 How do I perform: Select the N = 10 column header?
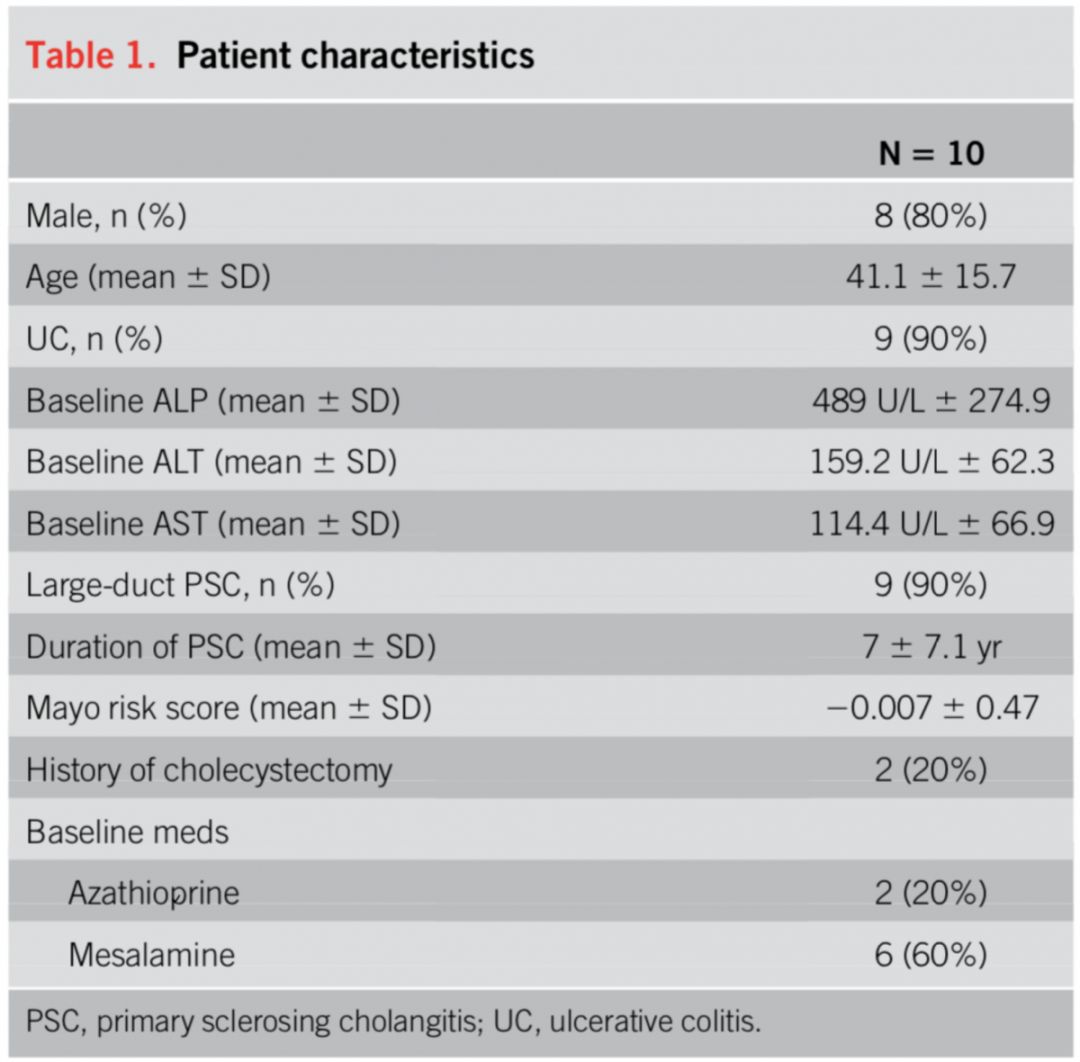[931, 152]
